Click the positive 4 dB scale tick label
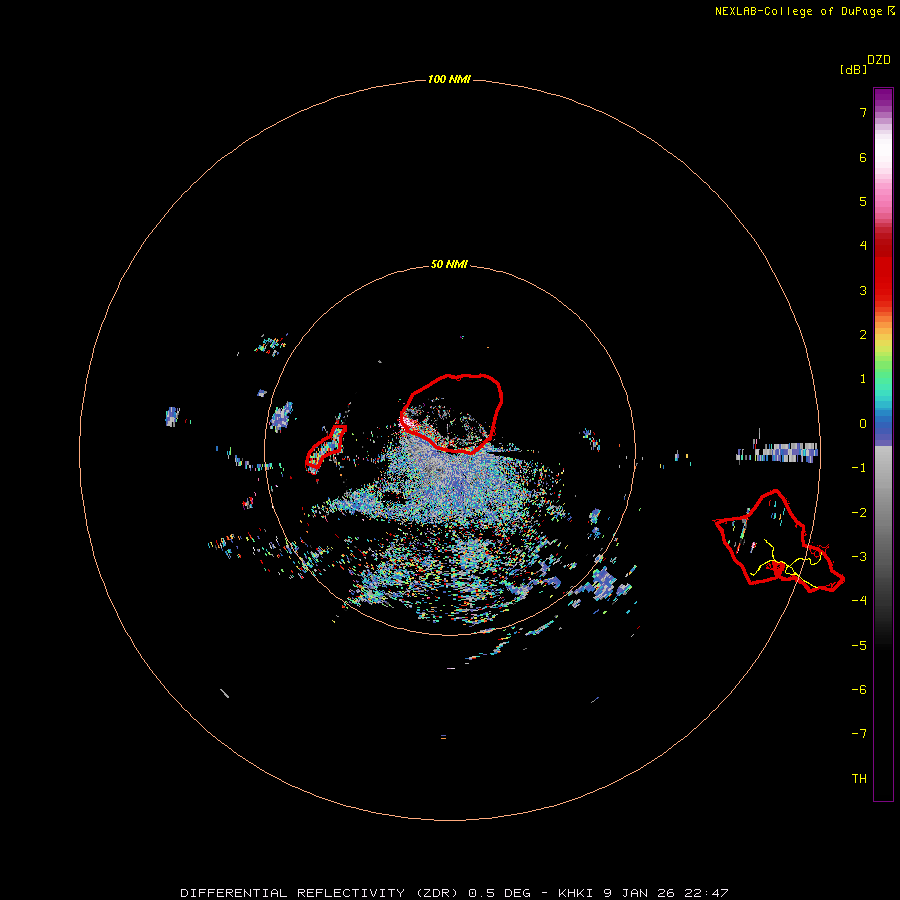The image size is (900, 900). coord(863,246)
